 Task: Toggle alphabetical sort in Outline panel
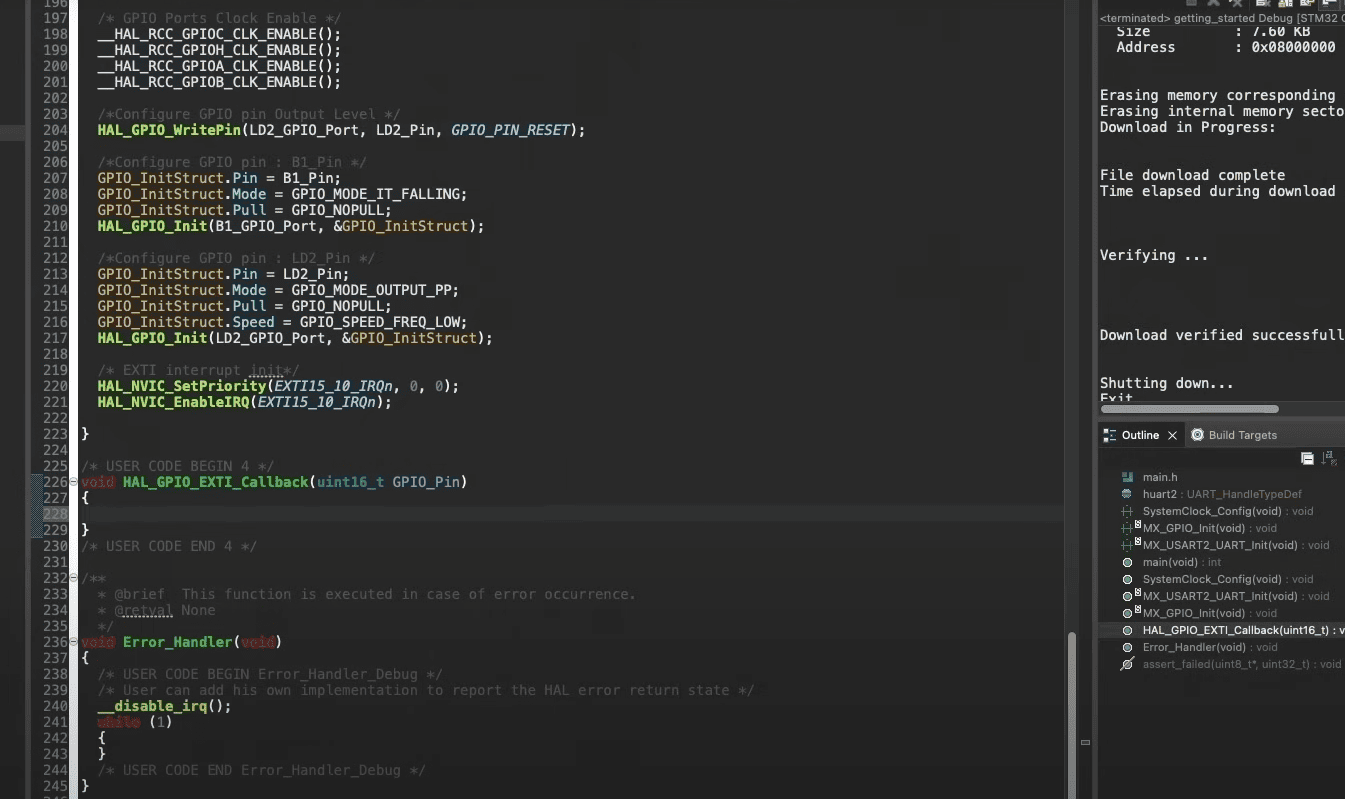1329,458
